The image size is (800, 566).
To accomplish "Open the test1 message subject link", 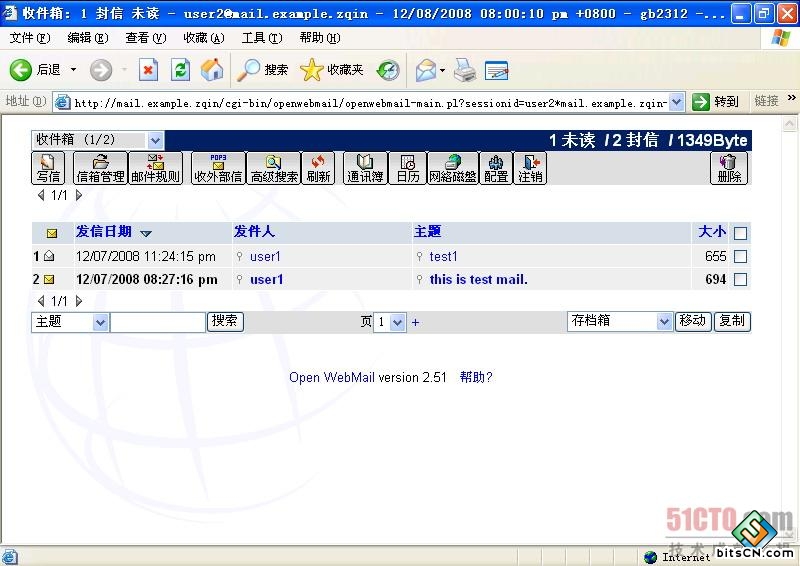I will tap(443, 256).
